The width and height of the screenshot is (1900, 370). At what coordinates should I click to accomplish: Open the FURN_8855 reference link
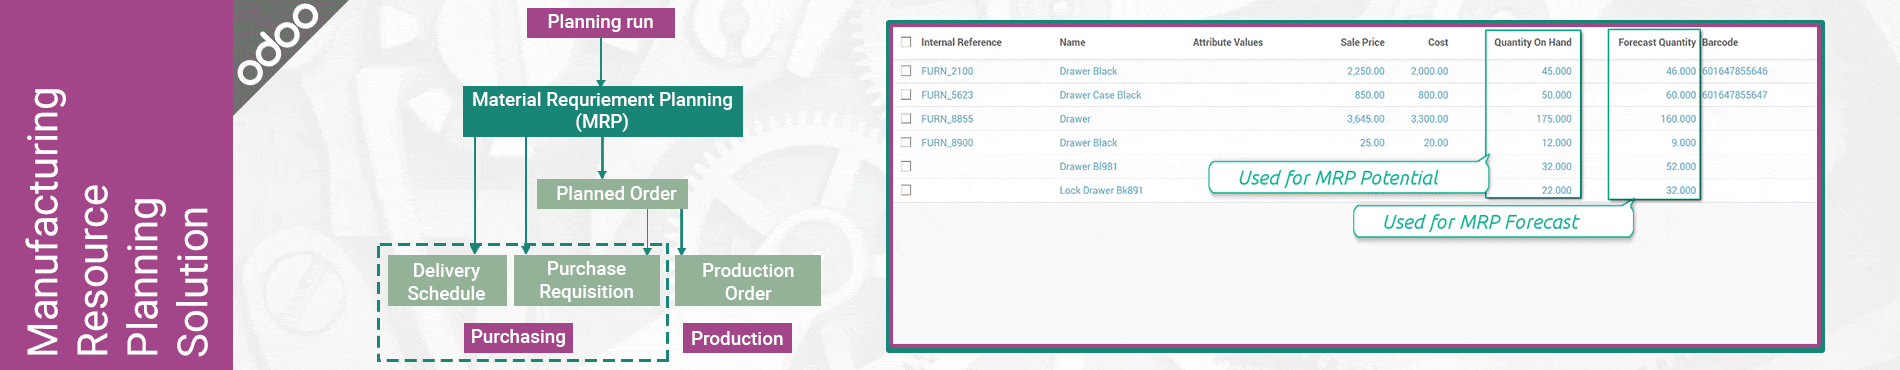[x=947, y=119]
